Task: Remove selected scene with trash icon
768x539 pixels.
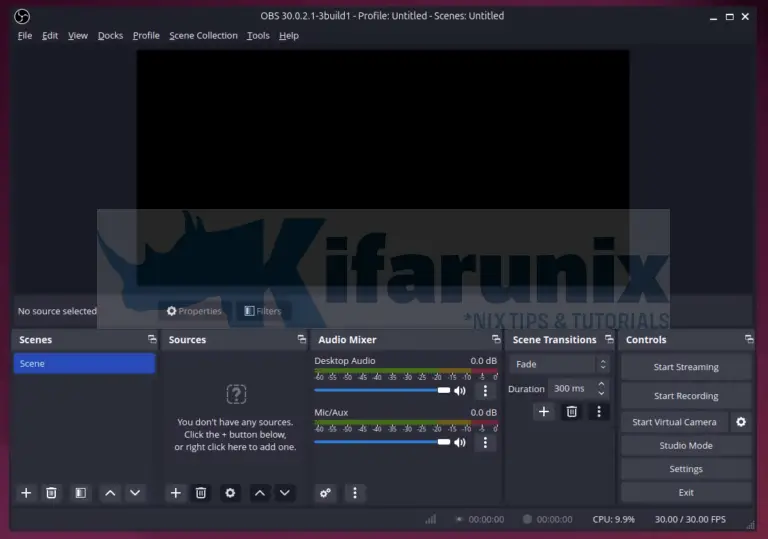Action: (x=51, y=493)
